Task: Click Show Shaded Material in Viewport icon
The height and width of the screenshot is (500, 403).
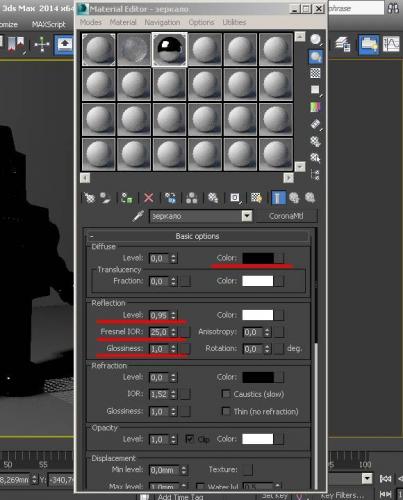Action: pyautogui.click(x=256, y=198)
